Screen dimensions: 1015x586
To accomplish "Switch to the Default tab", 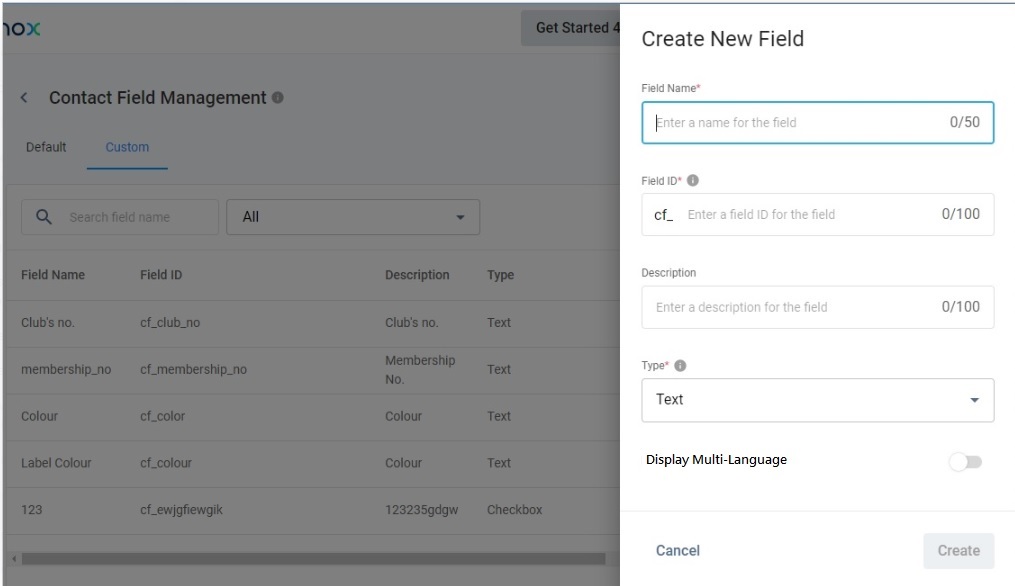I will coord(46,147).
